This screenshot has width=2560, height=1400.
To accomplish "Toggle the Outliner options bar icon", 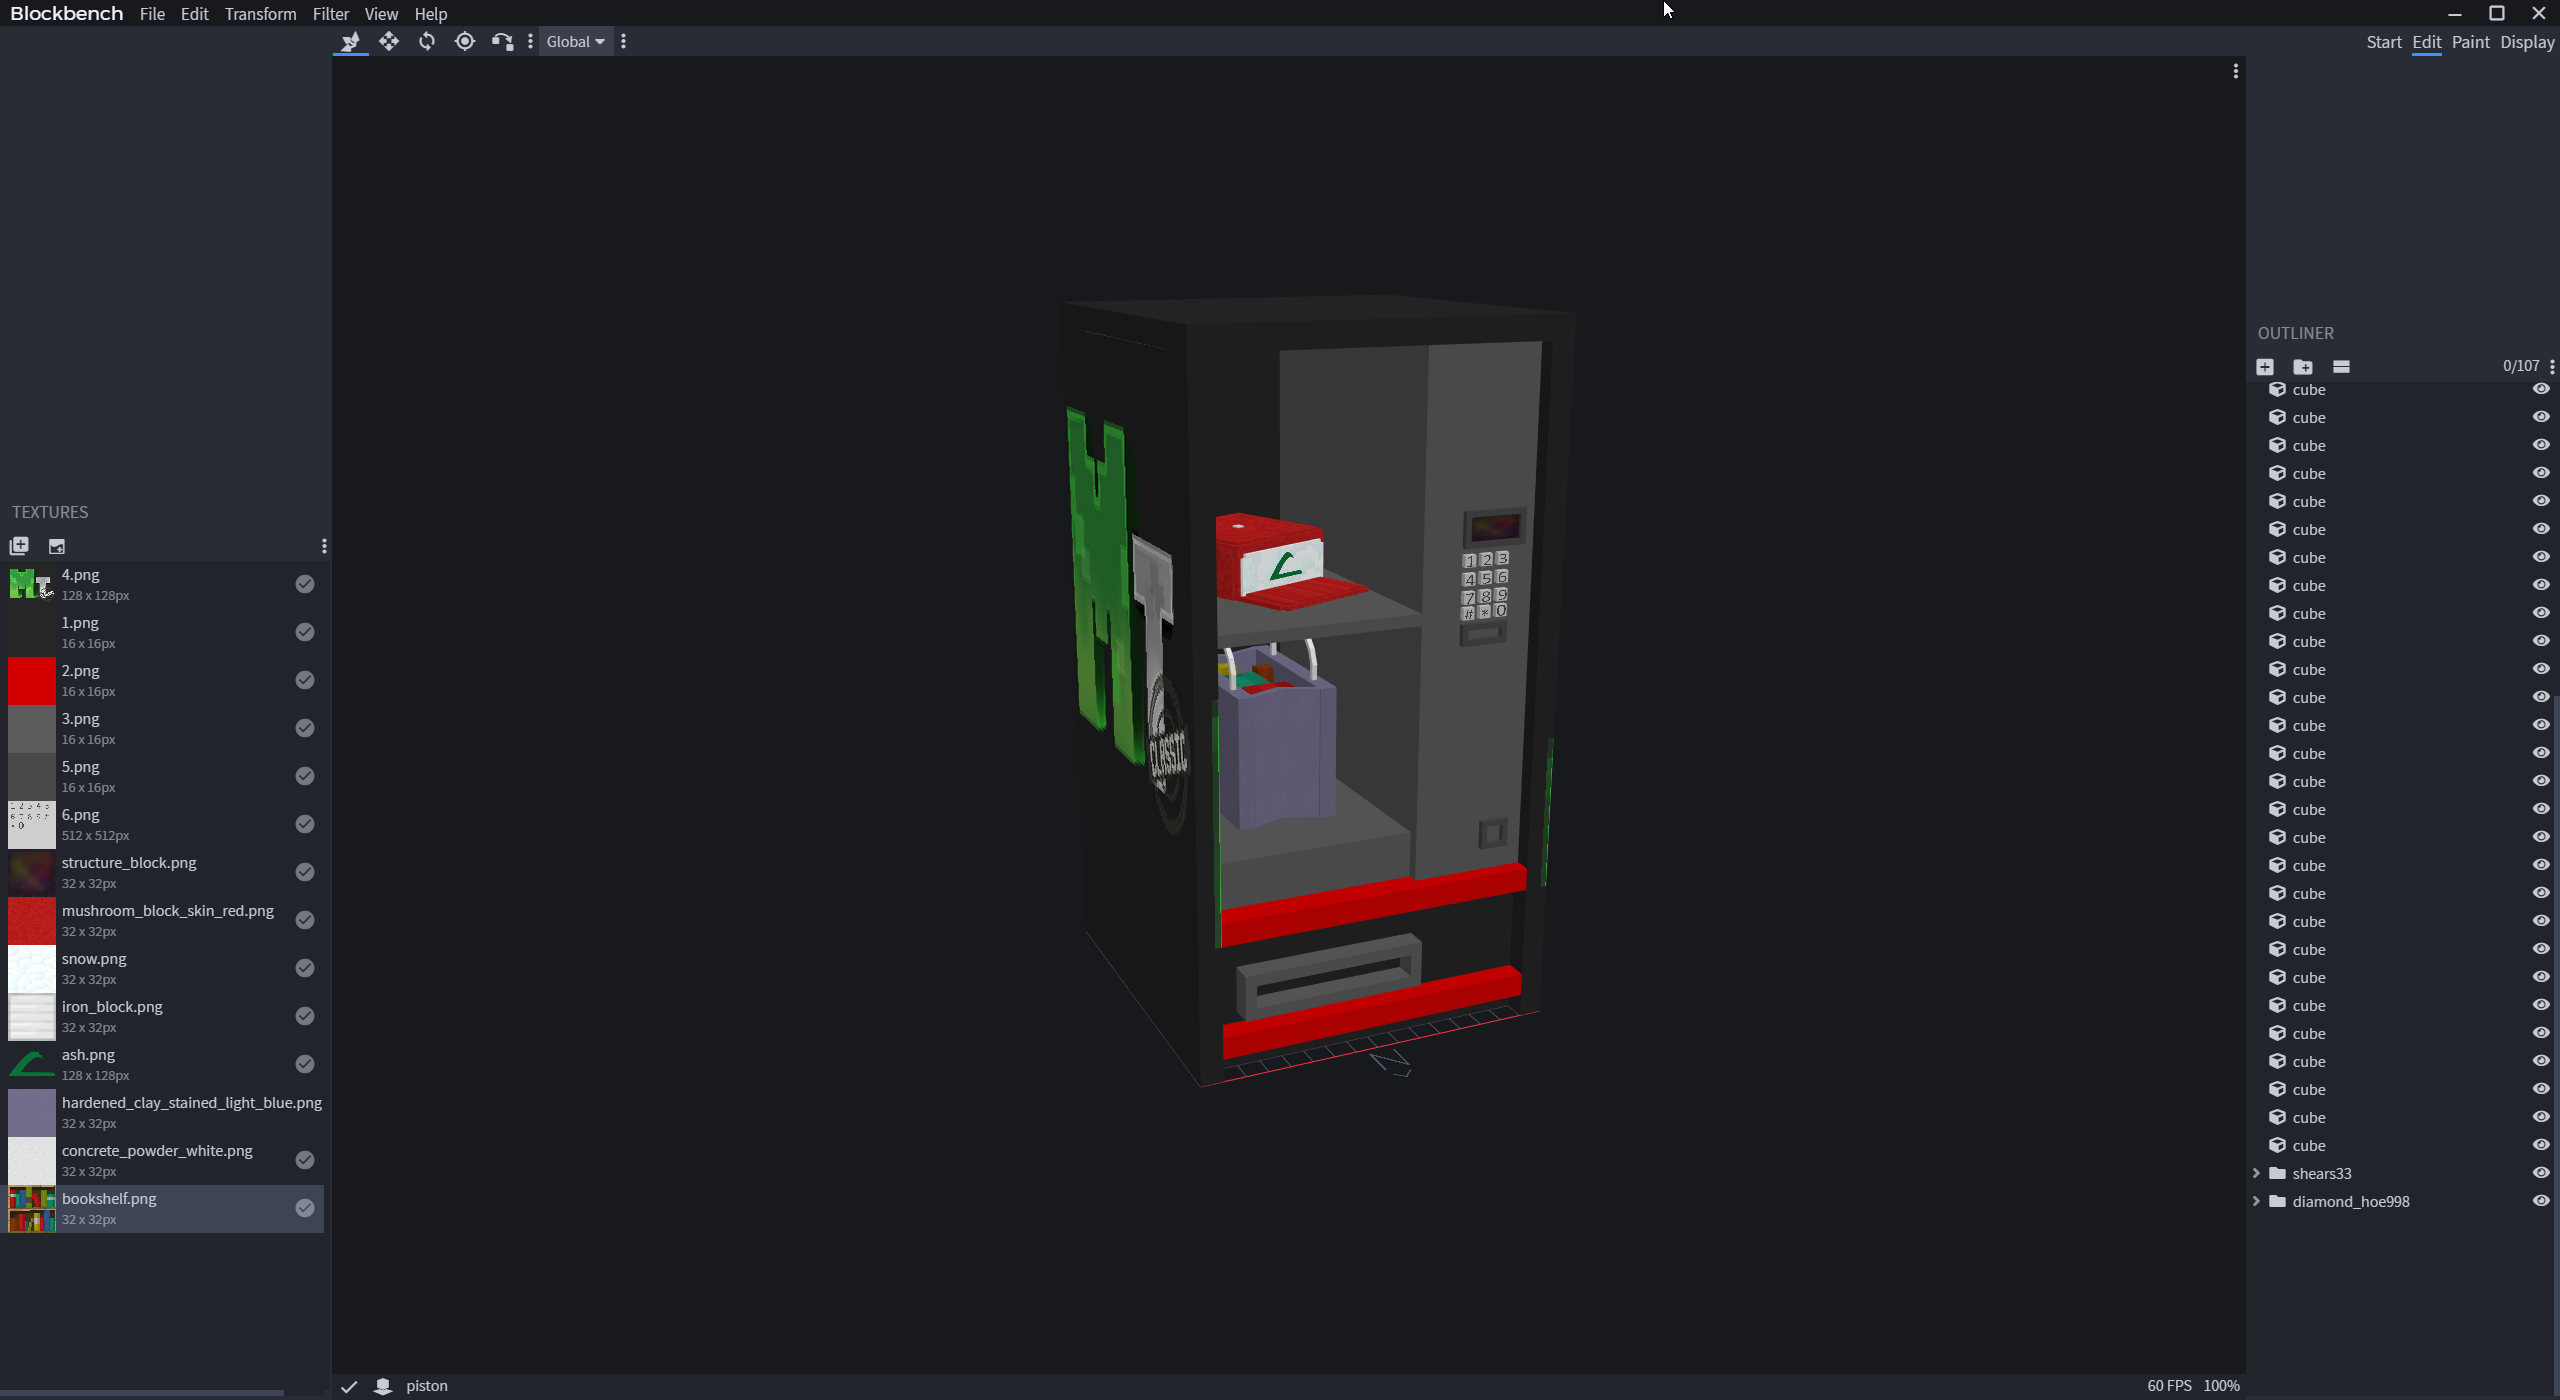I will (x=2341, y=367).
